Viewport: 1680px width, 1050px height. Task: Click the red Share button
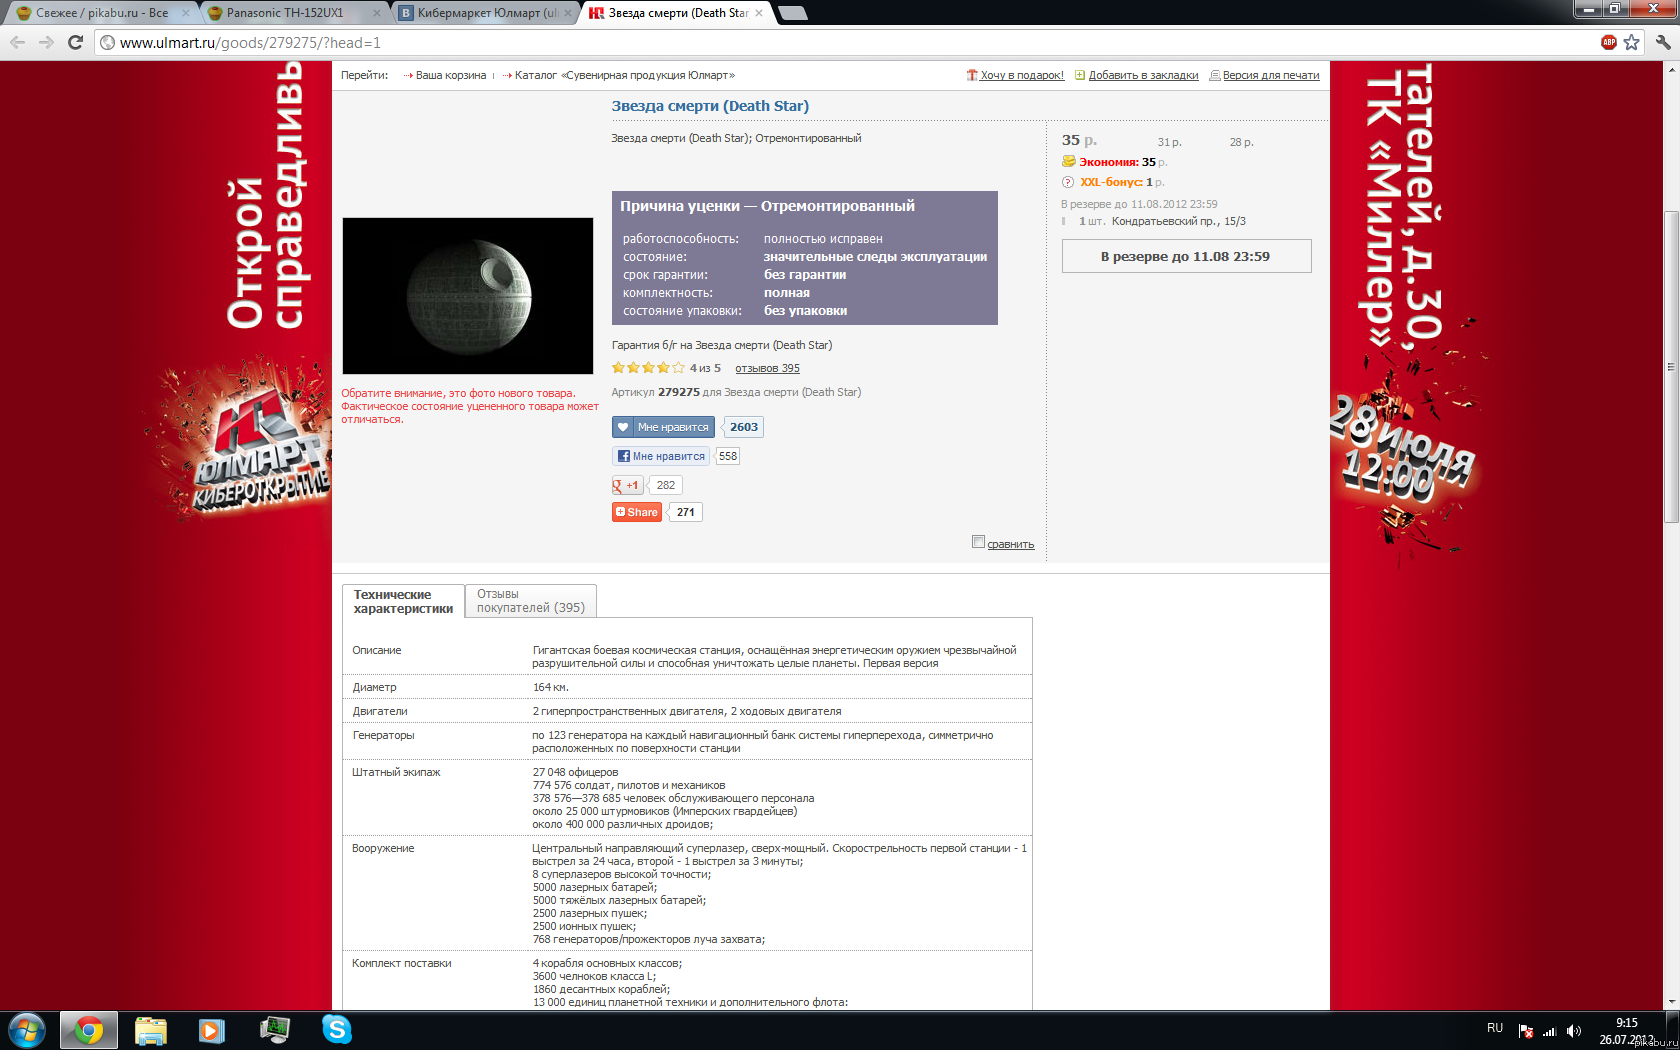coord(637,512)
